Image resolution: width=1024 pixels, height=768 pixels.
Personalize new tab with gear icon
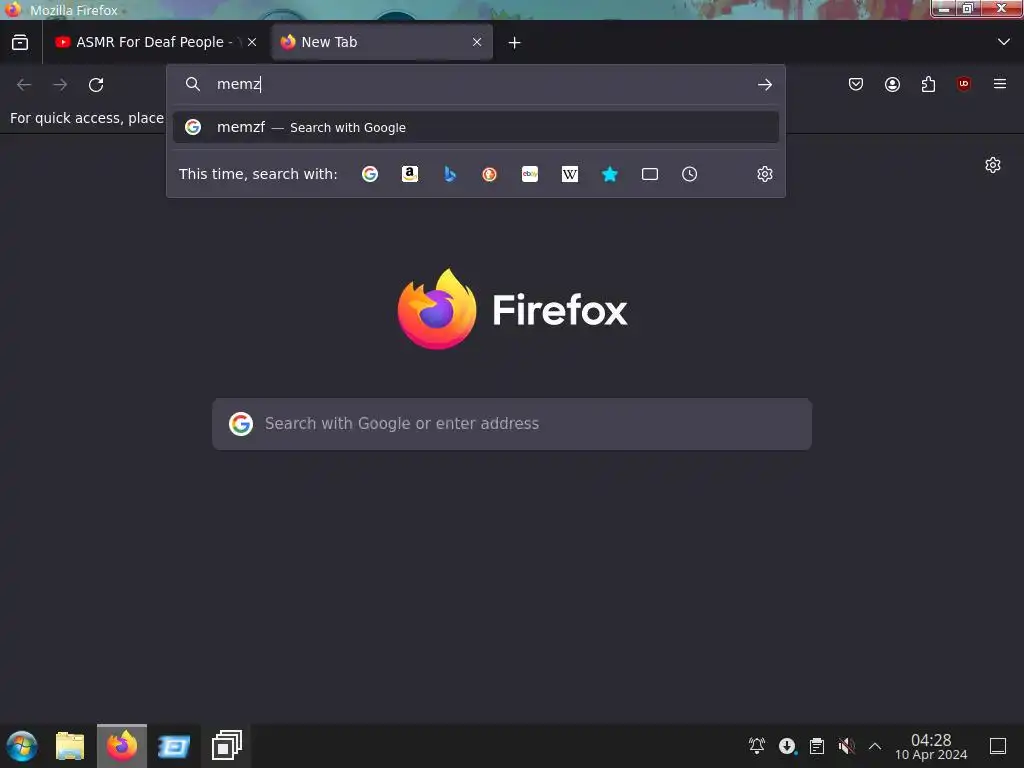coord(993,165)
